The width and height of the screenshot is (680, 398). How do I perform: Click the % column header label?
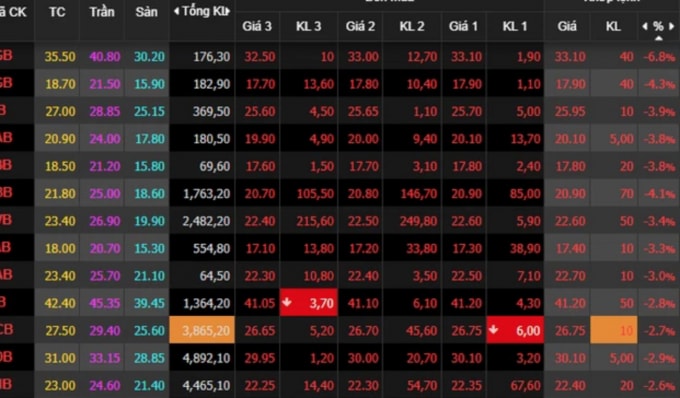tap(658, 26)
